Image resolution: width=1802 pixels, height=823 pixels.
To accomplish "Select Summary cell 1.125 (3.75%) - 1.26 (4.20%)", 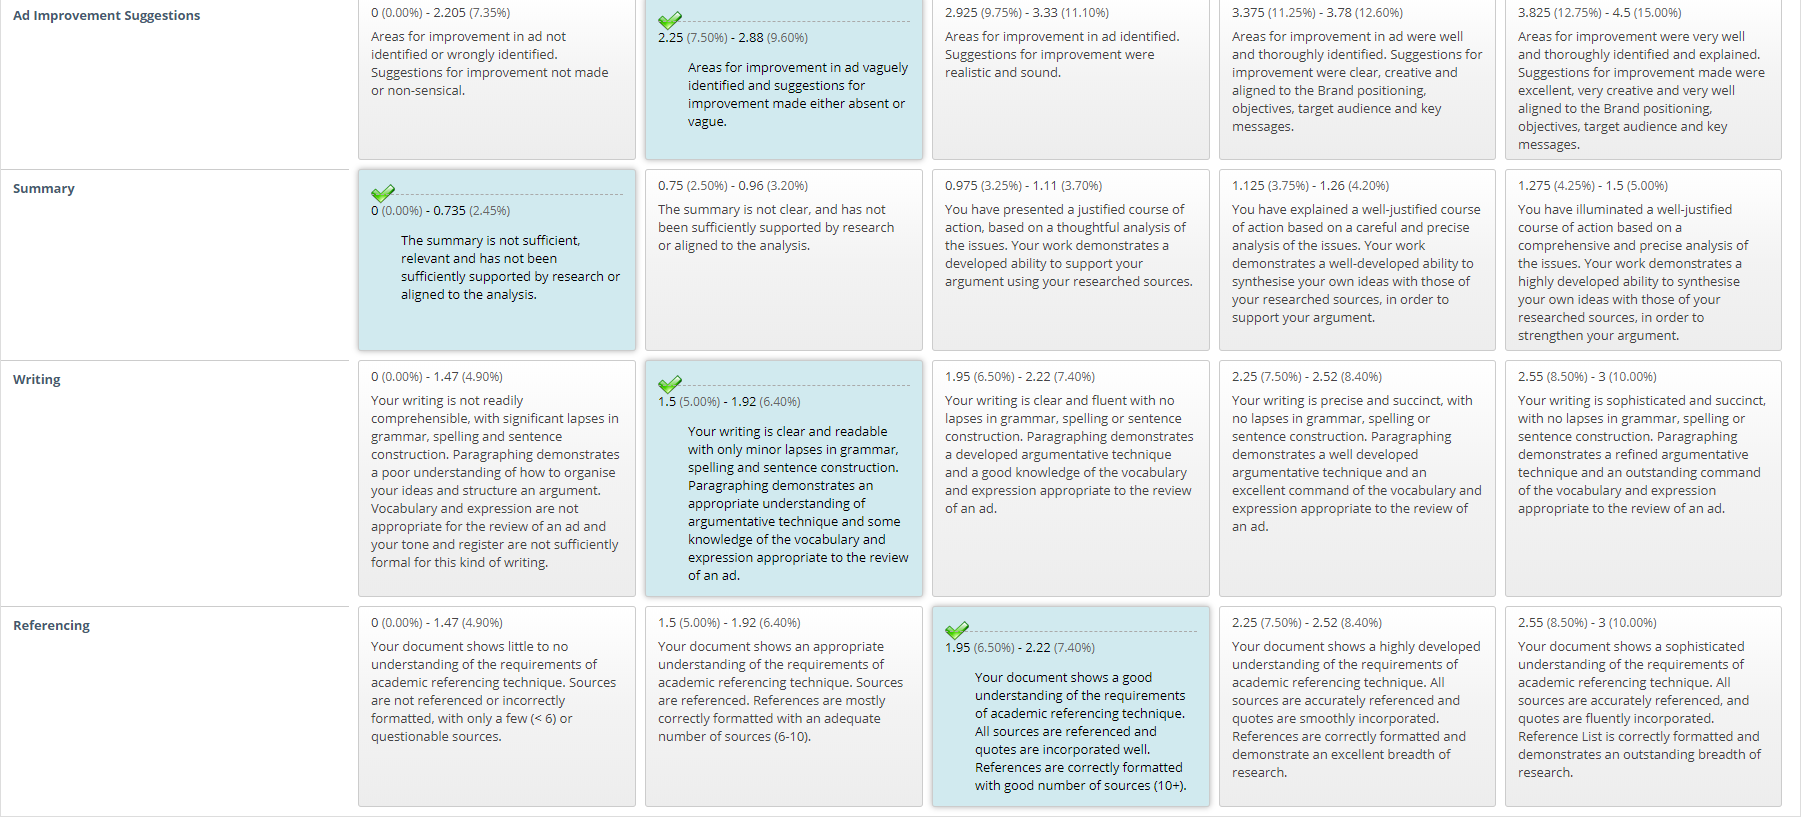I will click(x=1357, y=260).
